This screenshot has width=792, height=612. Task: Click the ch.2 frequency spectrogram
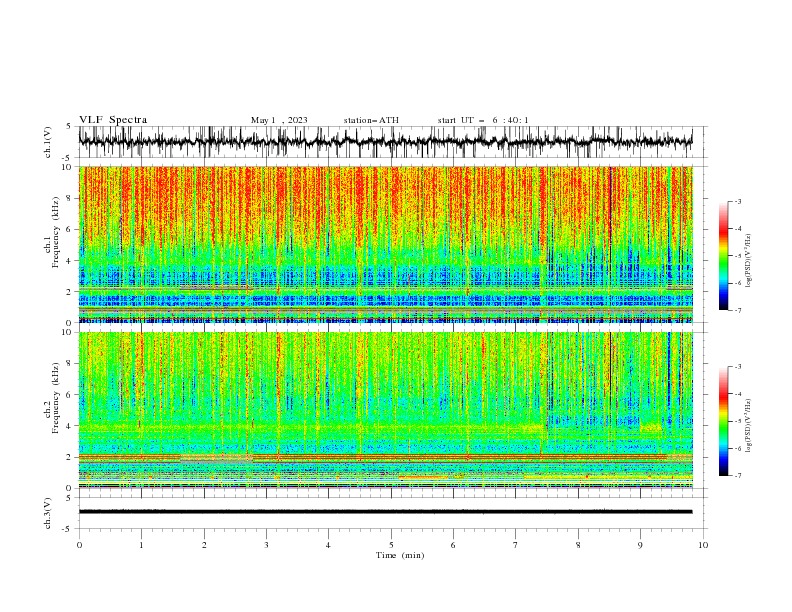click(x=386, y=410)
